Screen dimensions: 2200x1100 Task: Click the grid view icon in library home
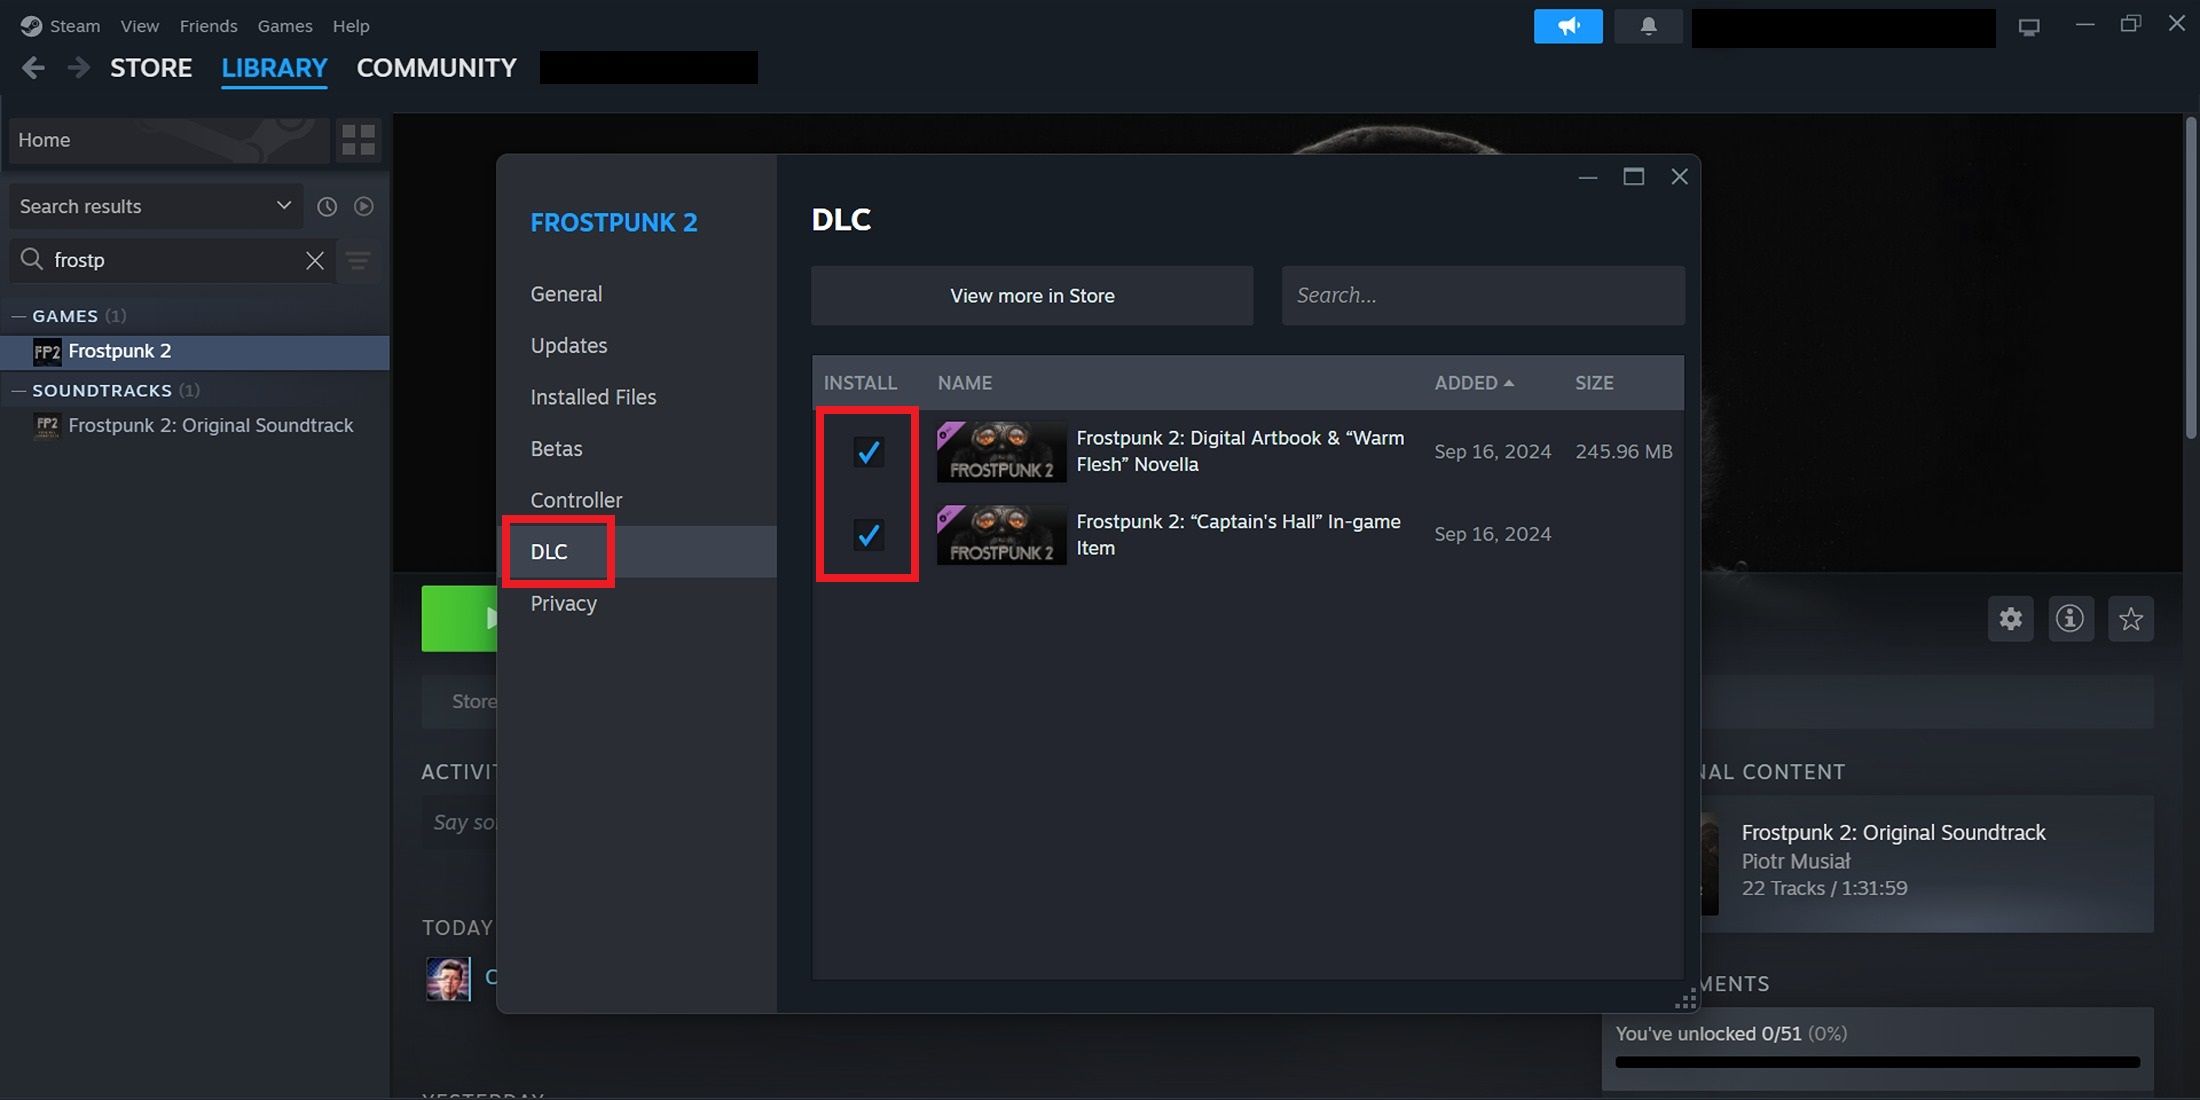359,139
